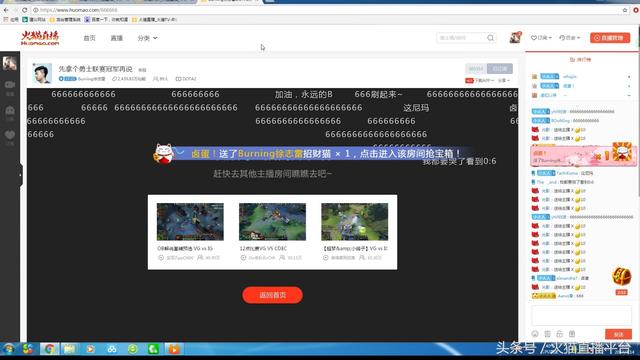Screen dimensions: 640x360
Task: Open the apps shortcut in the bookmarks bar
Action: coord(11,19)
